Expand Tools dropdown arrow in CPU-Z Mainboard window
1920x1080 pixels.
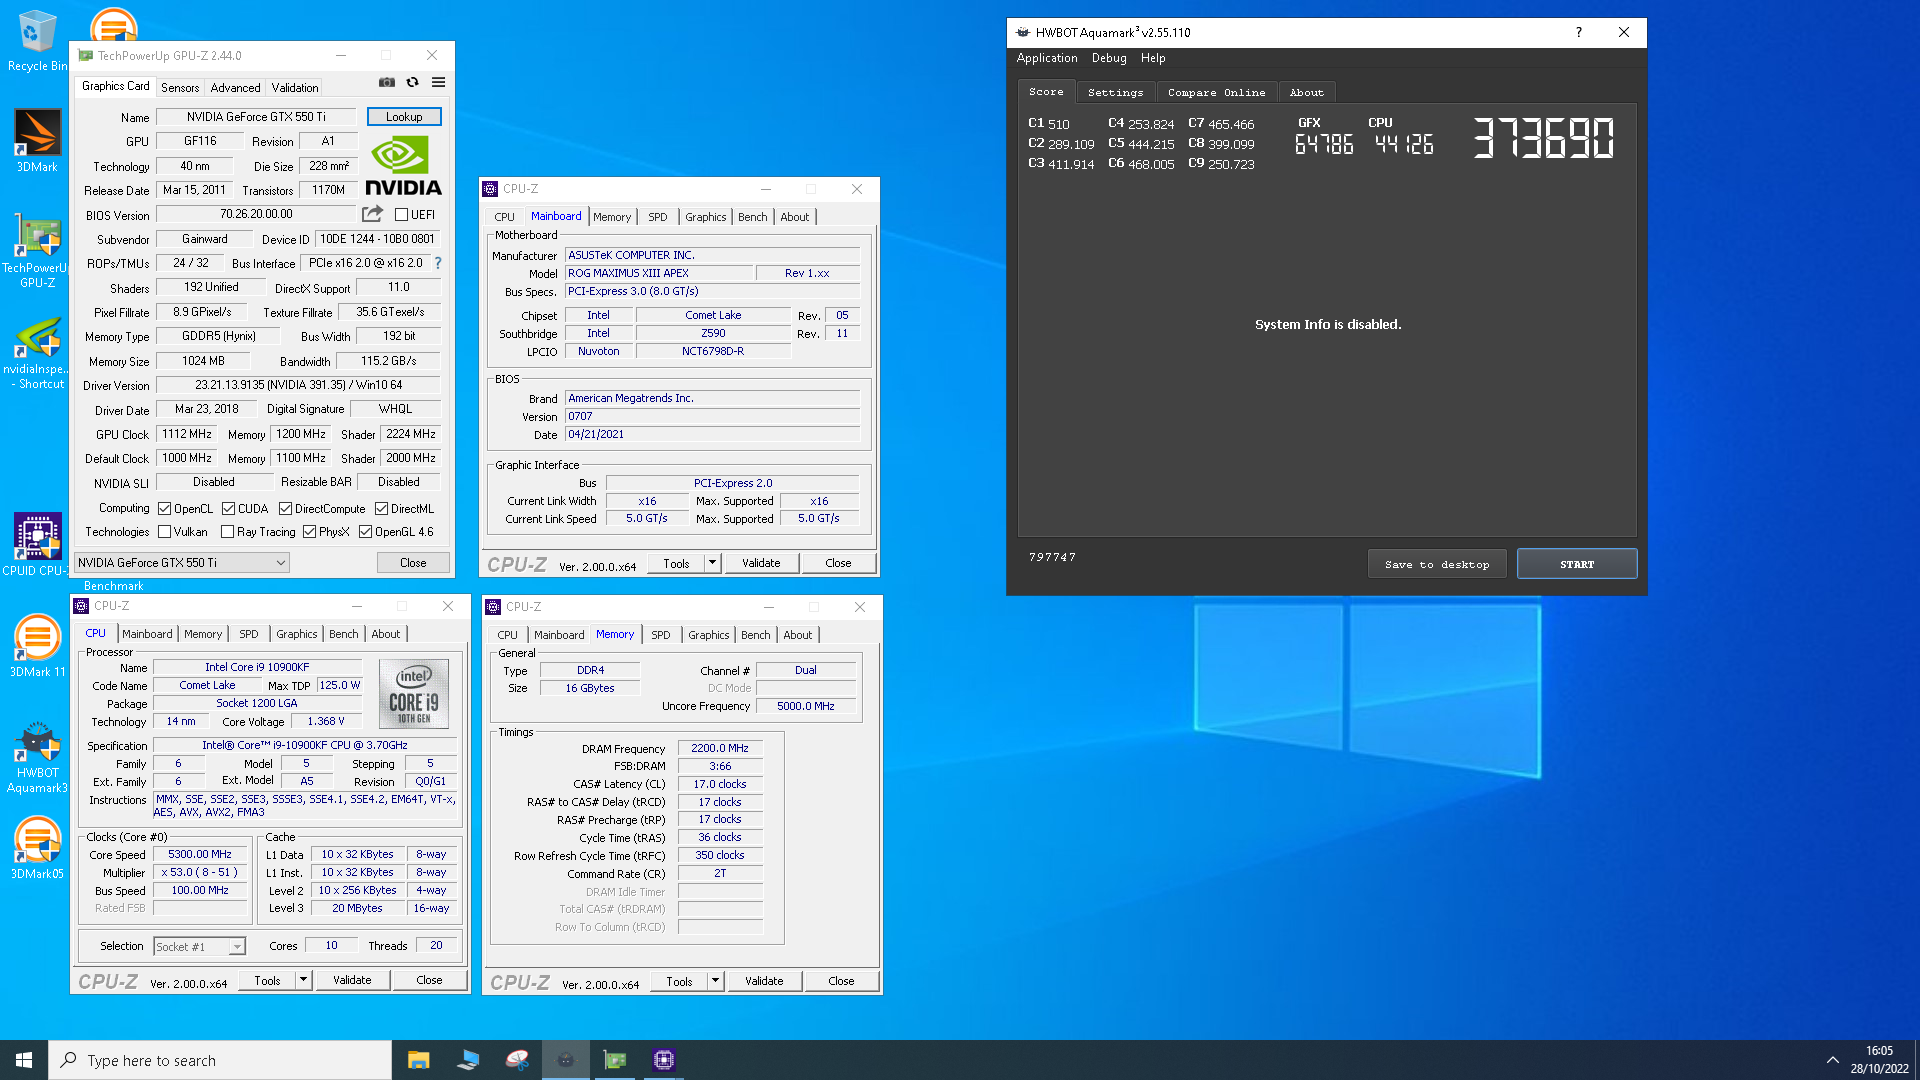(712, 563)
